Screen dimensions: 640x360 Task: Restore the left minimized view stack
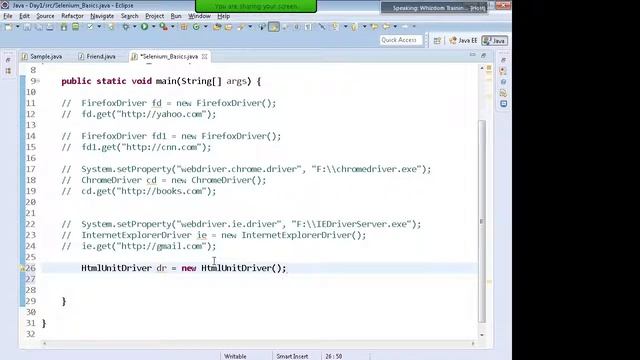pos(8,60)
